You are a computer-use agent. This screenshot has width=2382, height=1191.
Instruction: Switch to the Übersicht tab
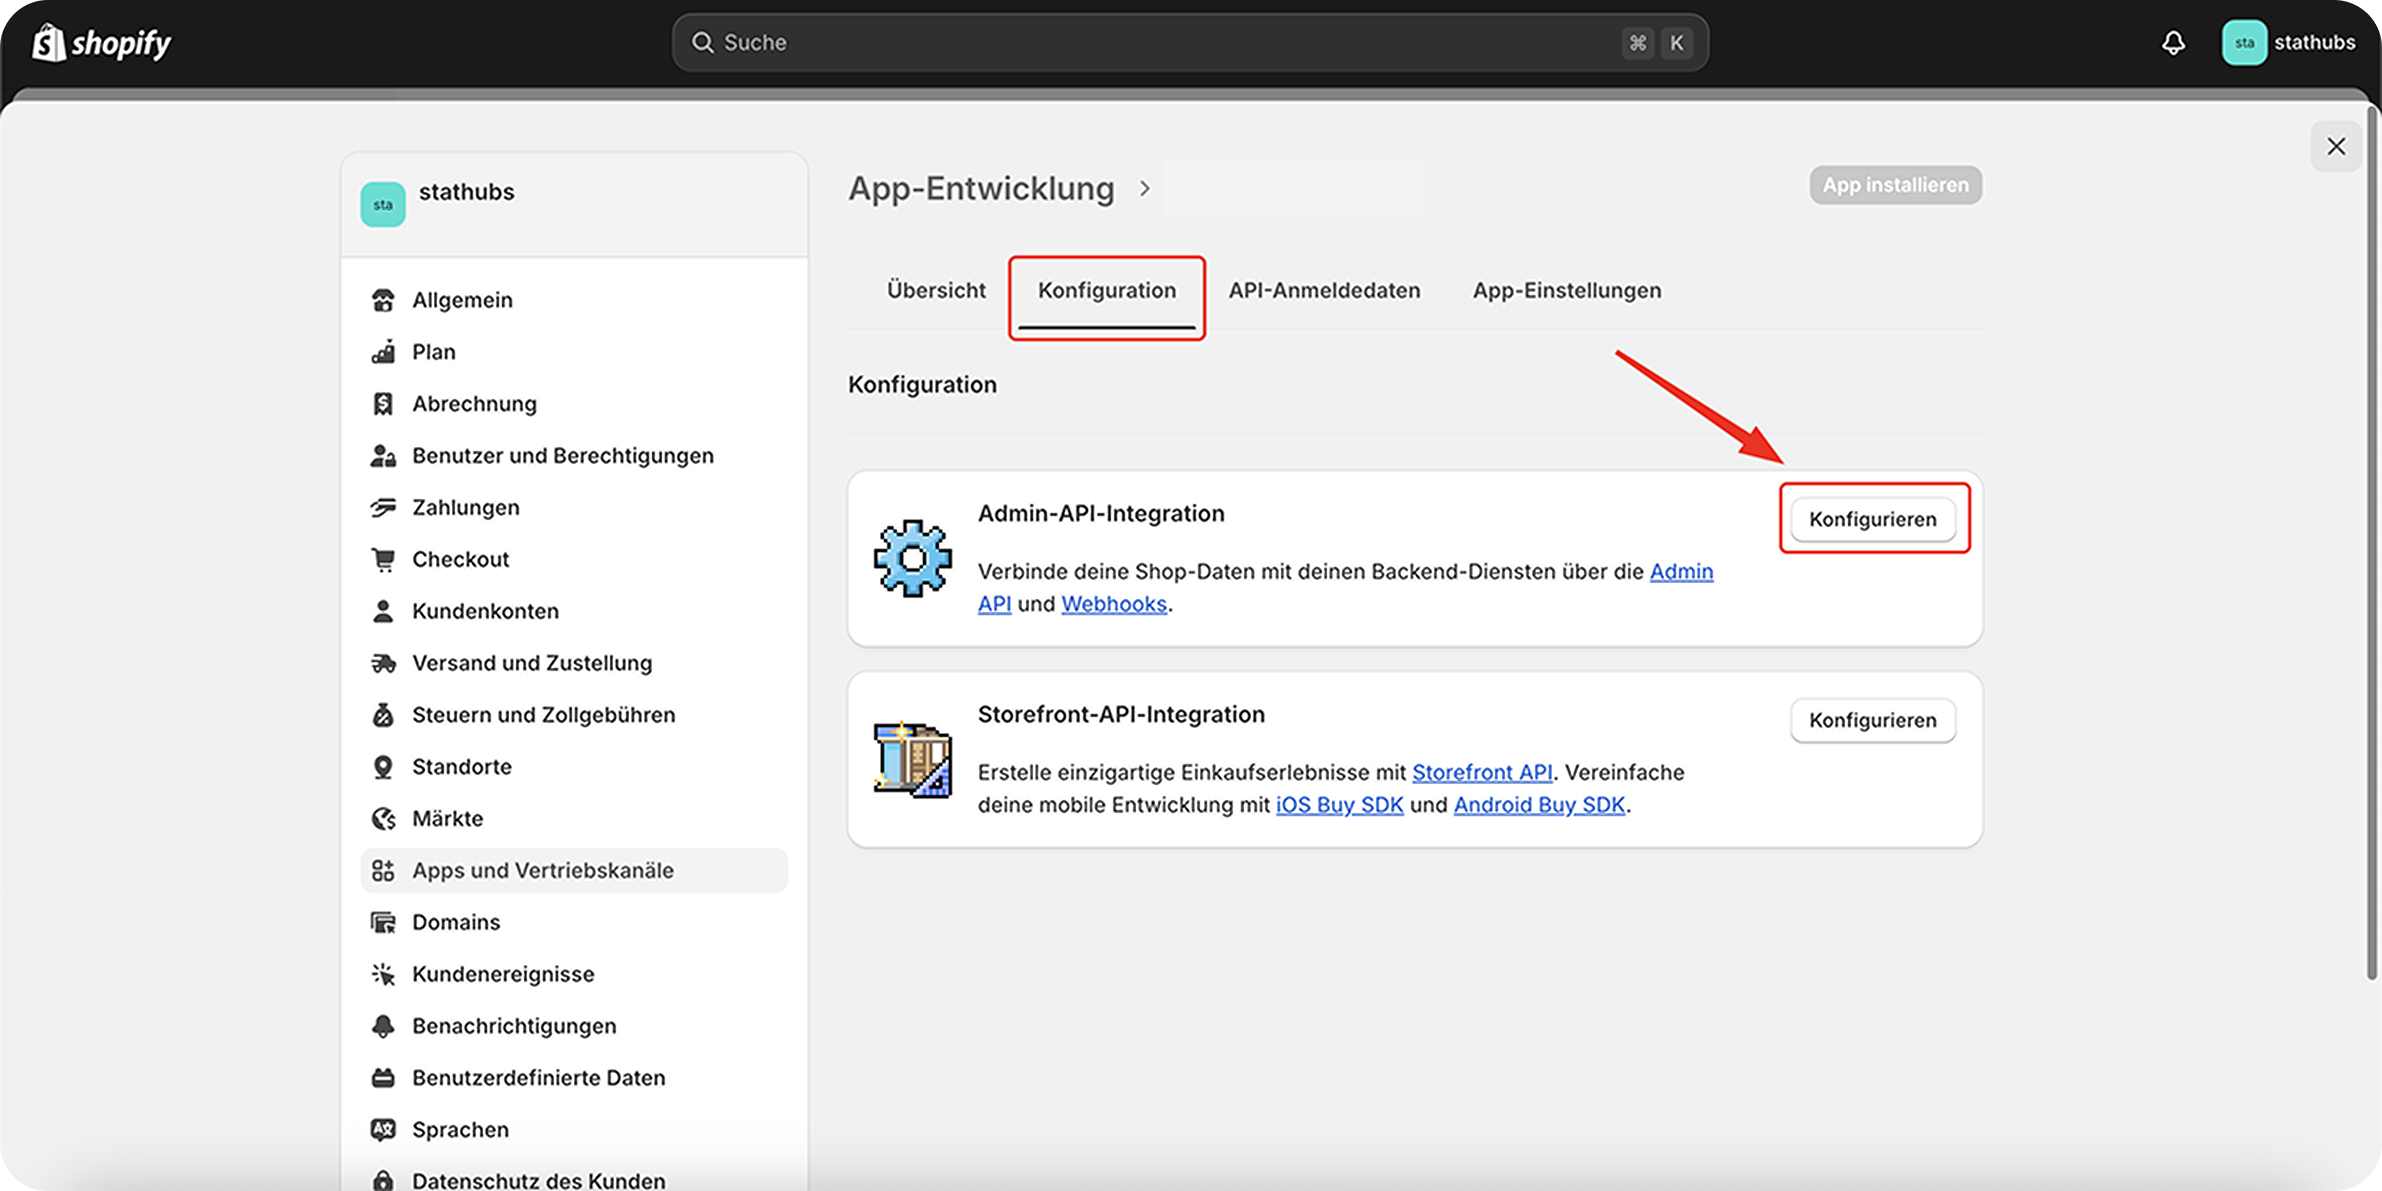click(936, 291)
